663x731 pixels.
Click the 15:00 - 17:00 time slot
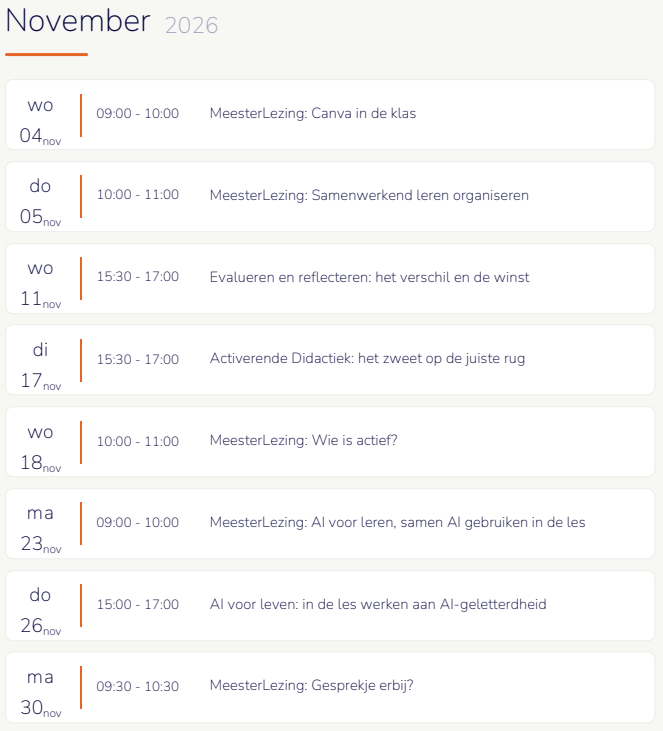(x=138, y=604)
